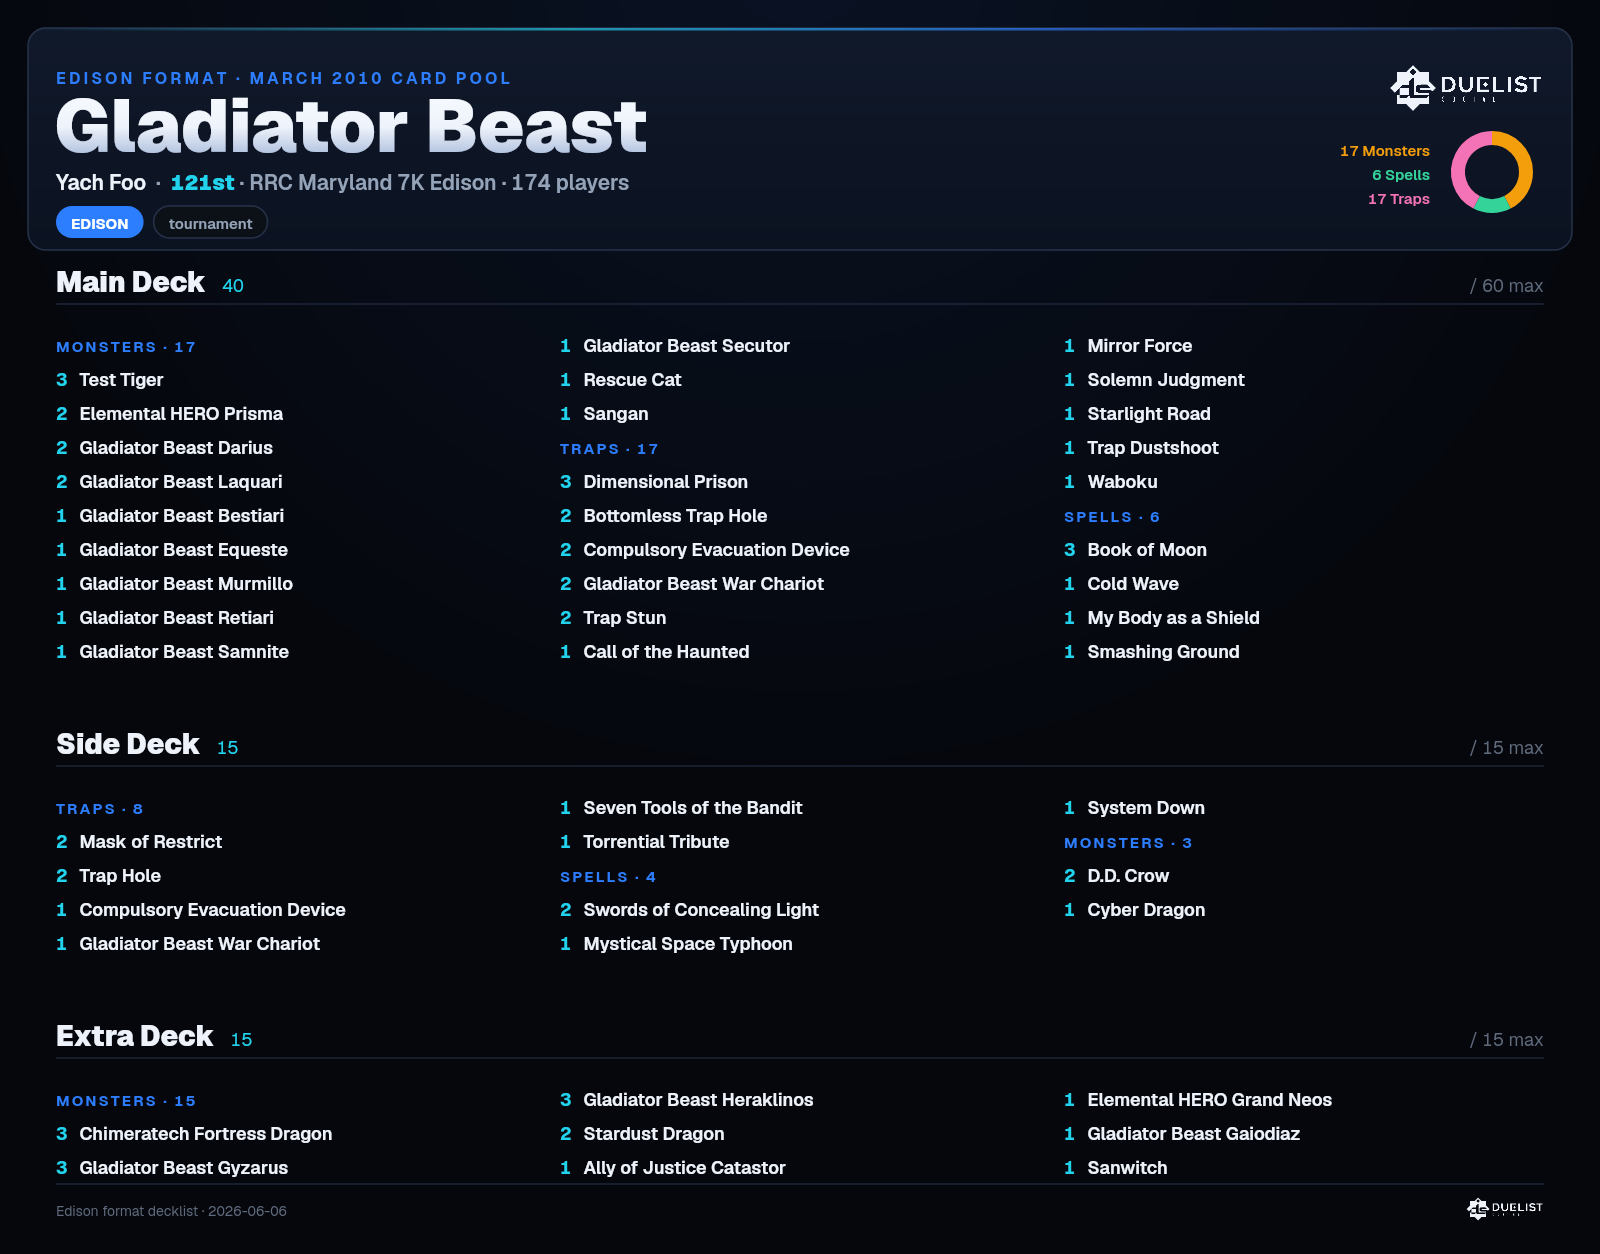Viewport: 1600px width, 1254px height.
Task: Open the Test Tiger card entry
Action: 110,380
